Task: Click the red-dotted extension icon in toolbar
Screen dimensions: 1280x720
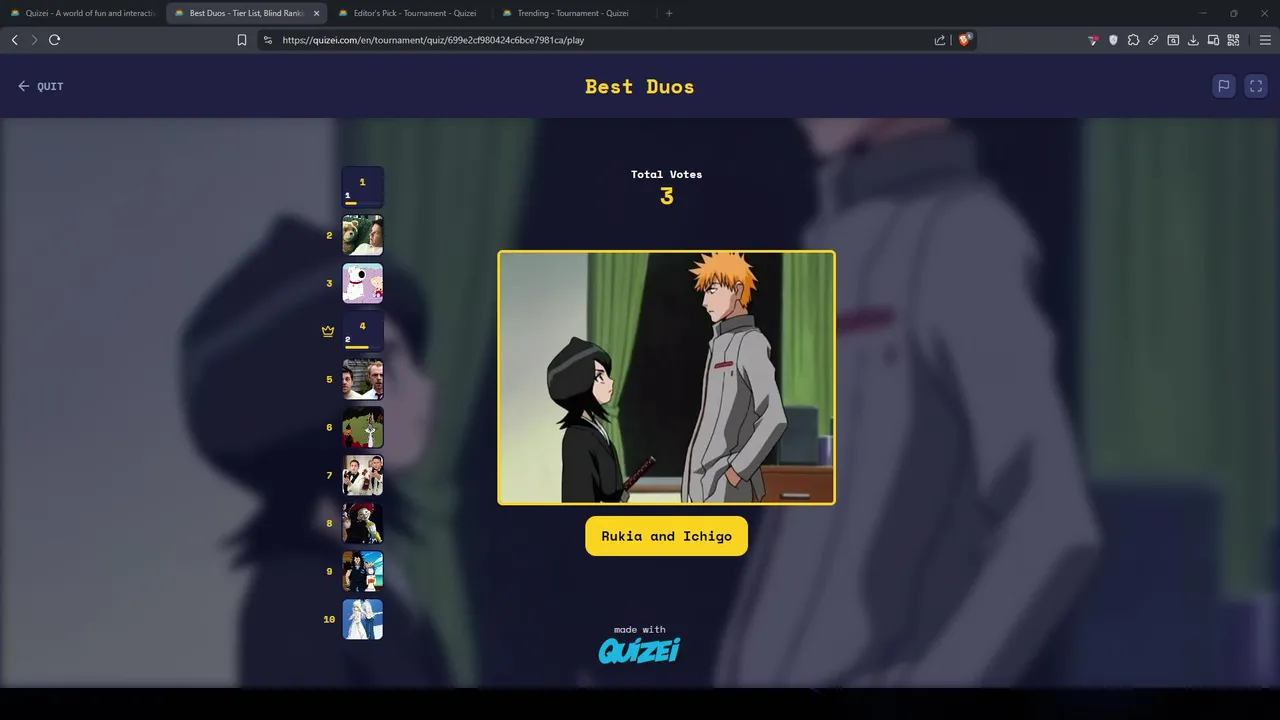Action: click(1093, 40)
